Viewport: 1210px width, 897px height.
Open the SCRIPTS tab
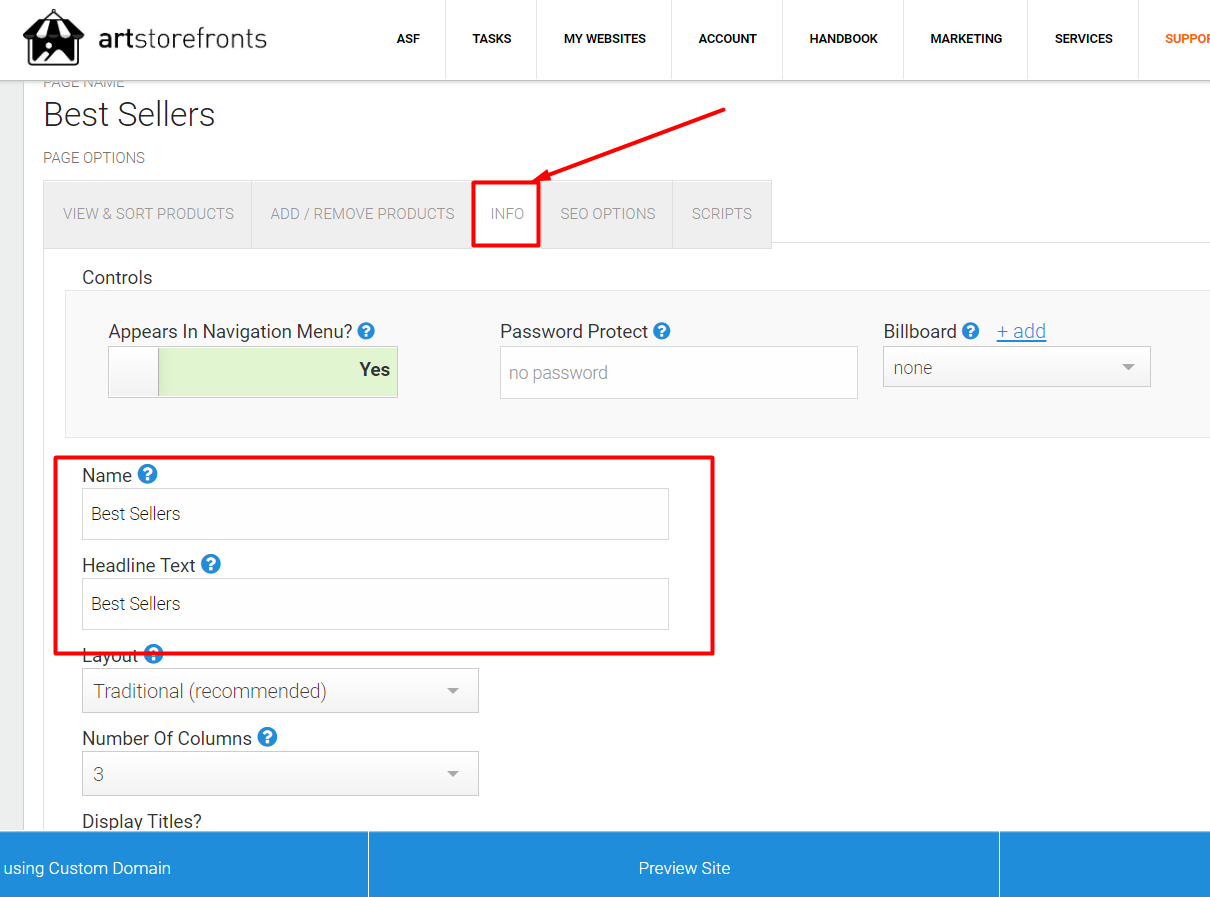(722, 213)
